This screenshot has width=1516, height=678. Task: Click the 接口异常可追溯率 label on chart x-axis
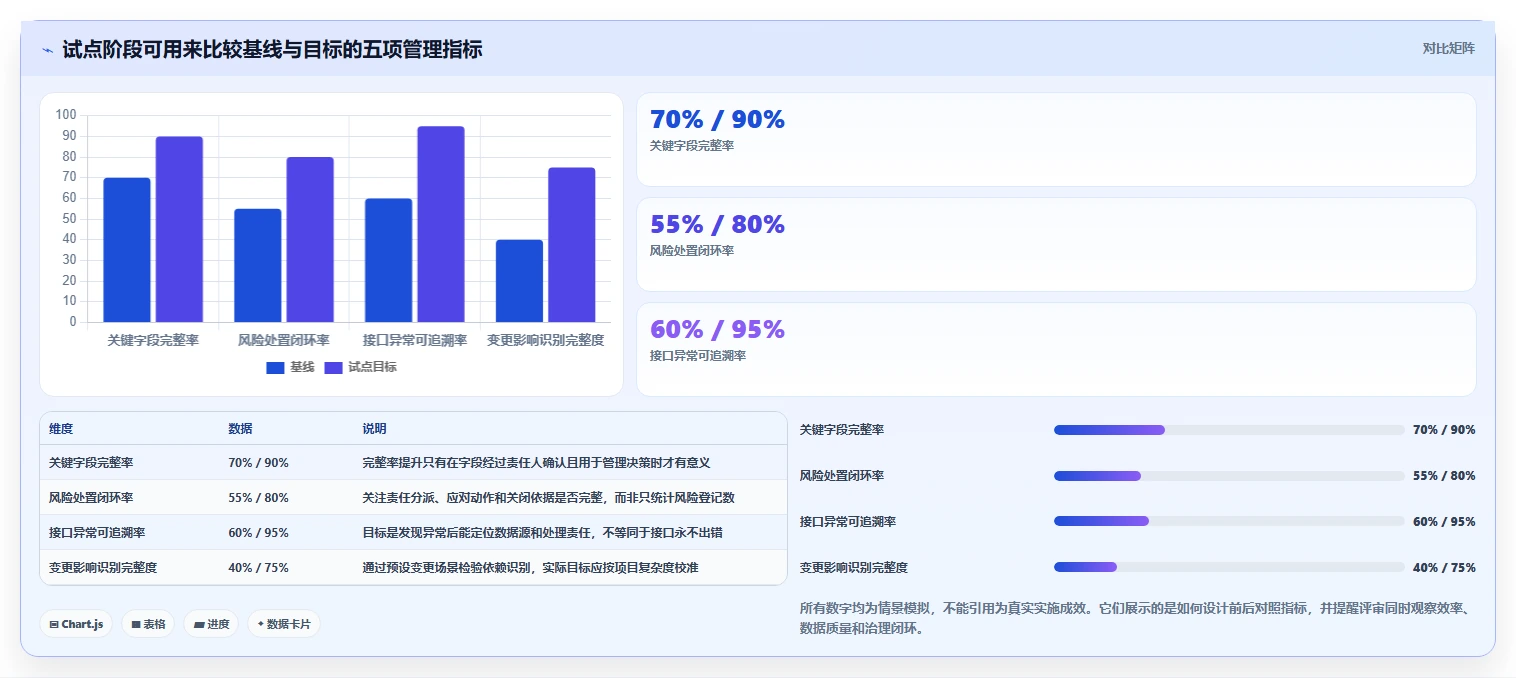[415, 340]
